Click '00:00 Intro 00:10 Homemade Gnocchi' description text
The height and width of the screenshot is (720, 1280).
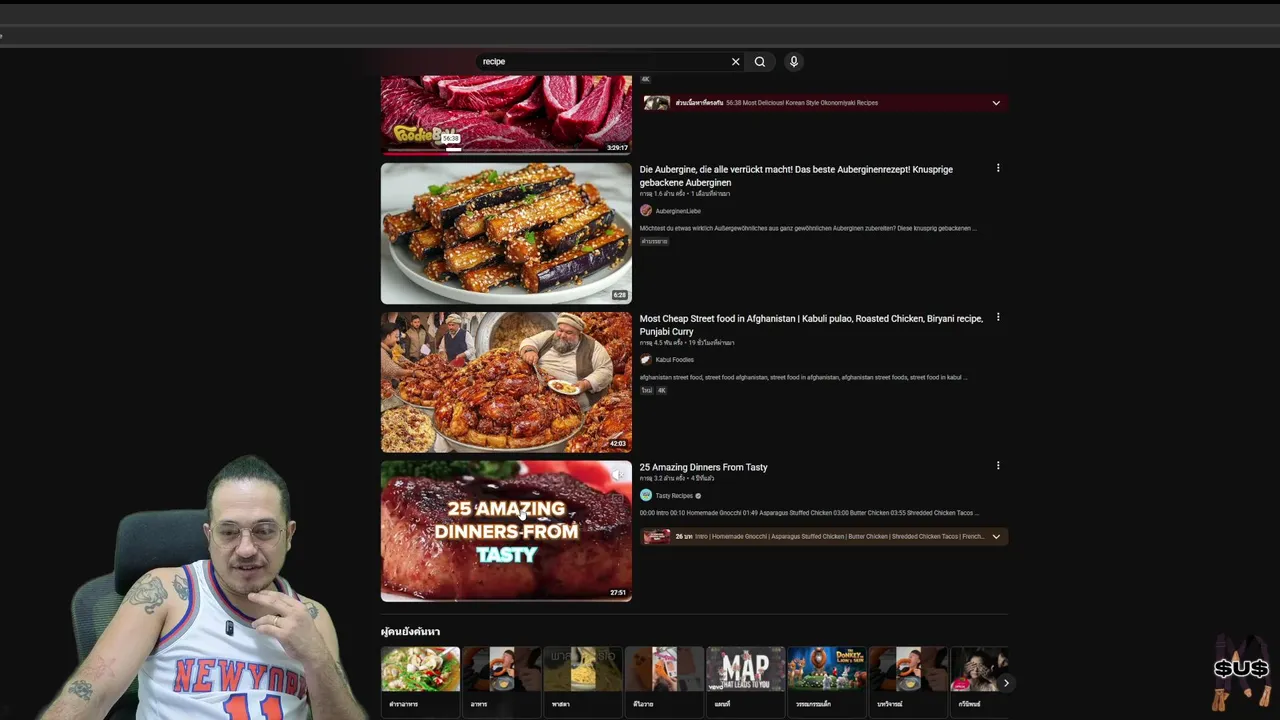point(809,513)
